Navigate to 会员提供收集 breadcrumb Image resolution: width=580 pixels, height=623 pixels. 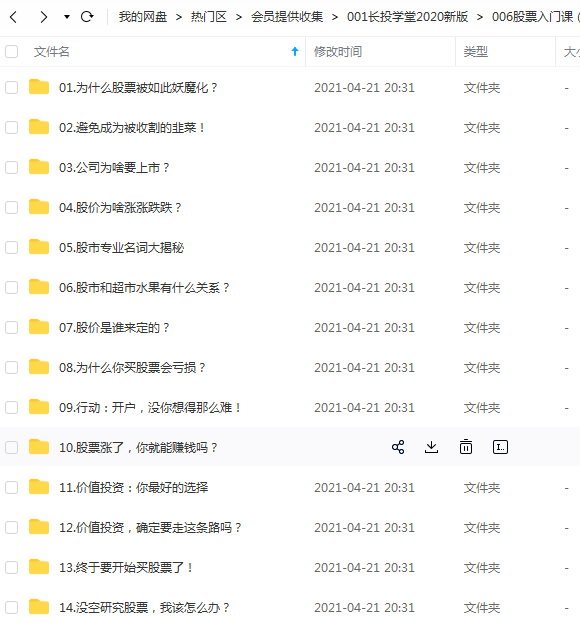[287, 17]
